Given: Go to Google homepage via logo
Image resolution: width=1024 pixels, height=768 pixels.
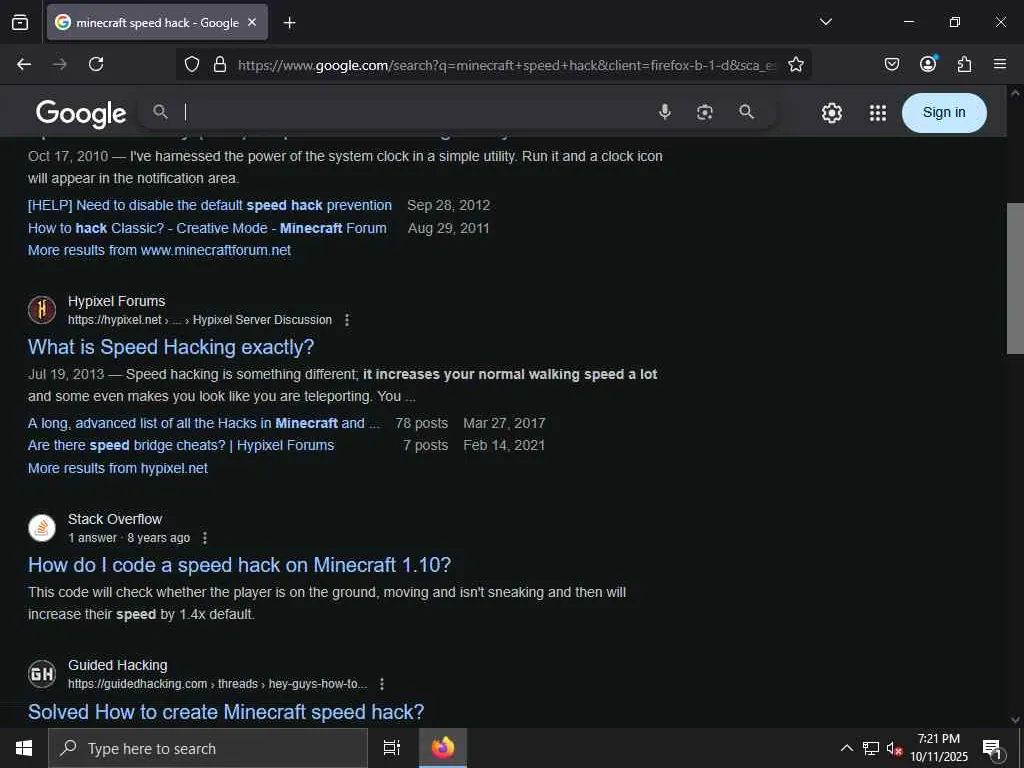Looking at the screenshot, I should pos(81,113).
